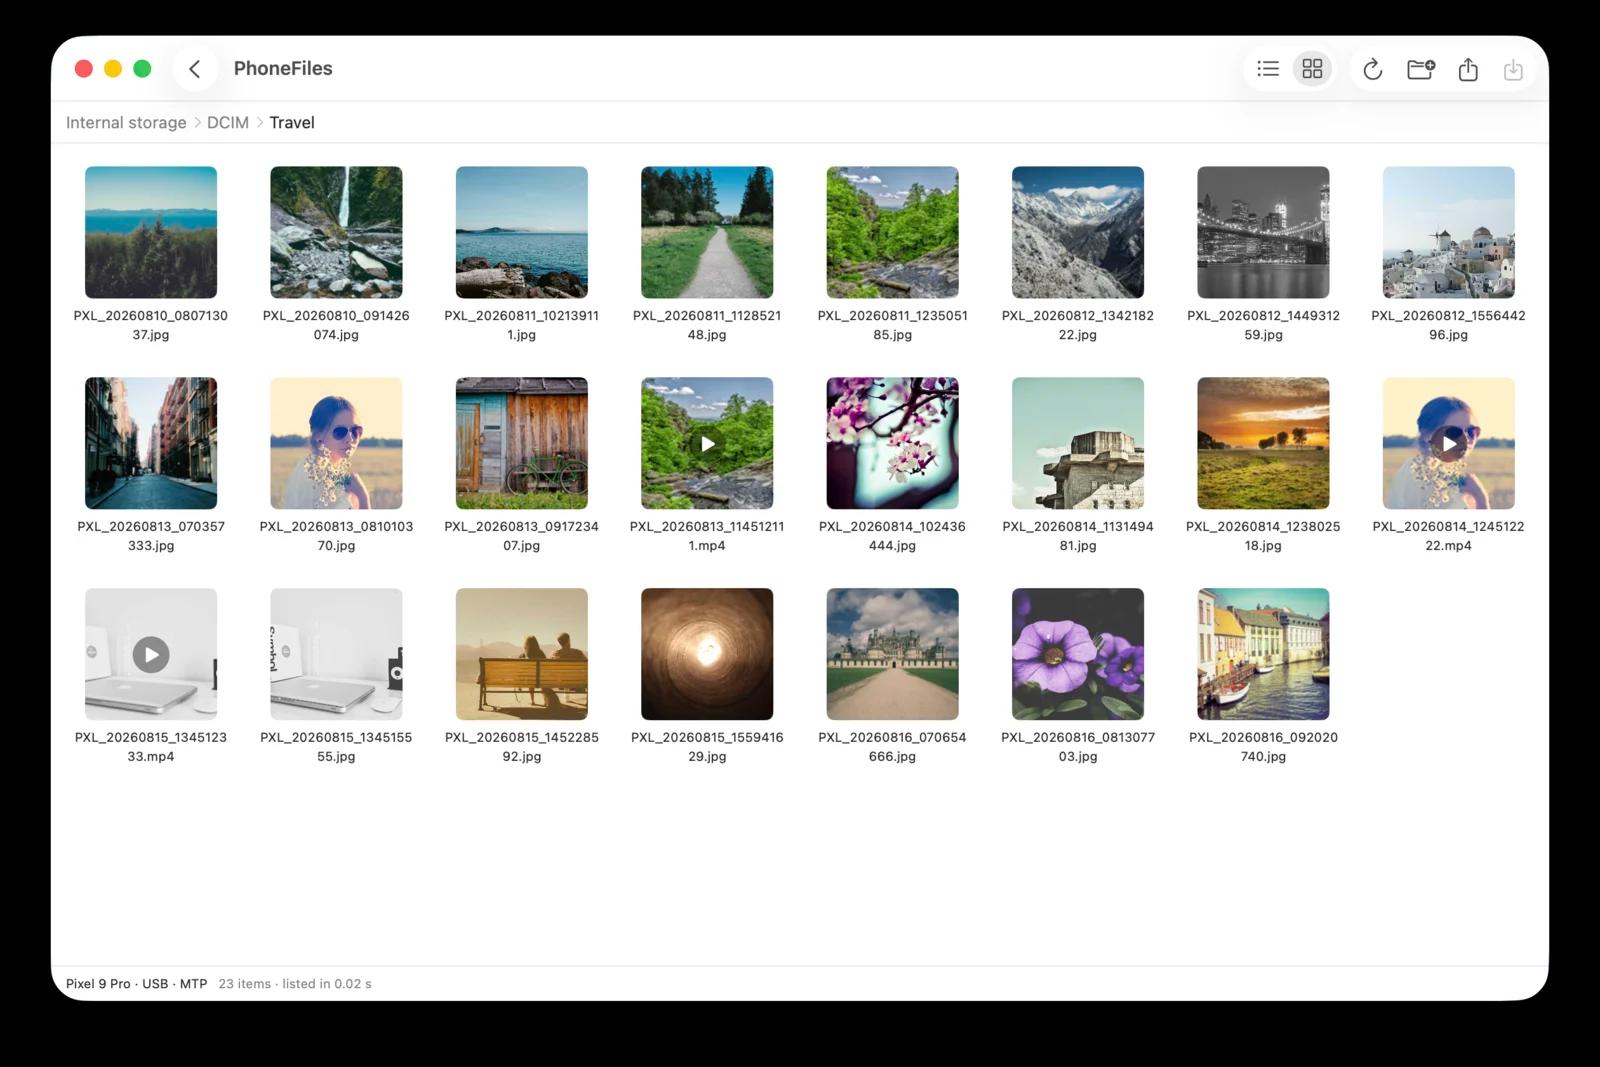The height and width of the screenshot is (1067, 1600).
Task: Click filename label PXL_20260812_155644296.jpg
Action: 1449,325
